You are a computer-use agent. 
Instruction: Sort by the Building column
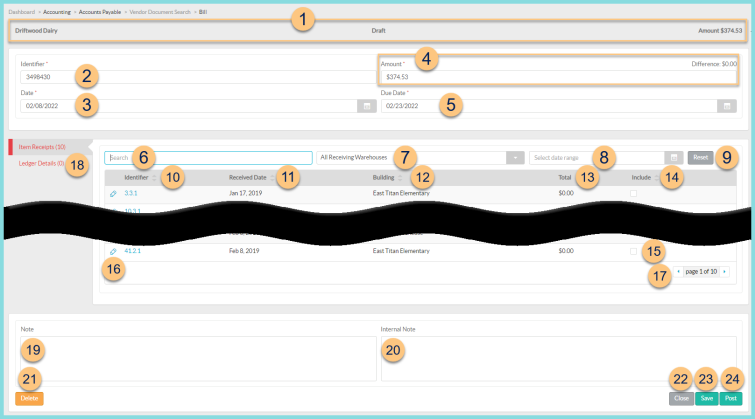pyautogui.click(x=387, y=178)
